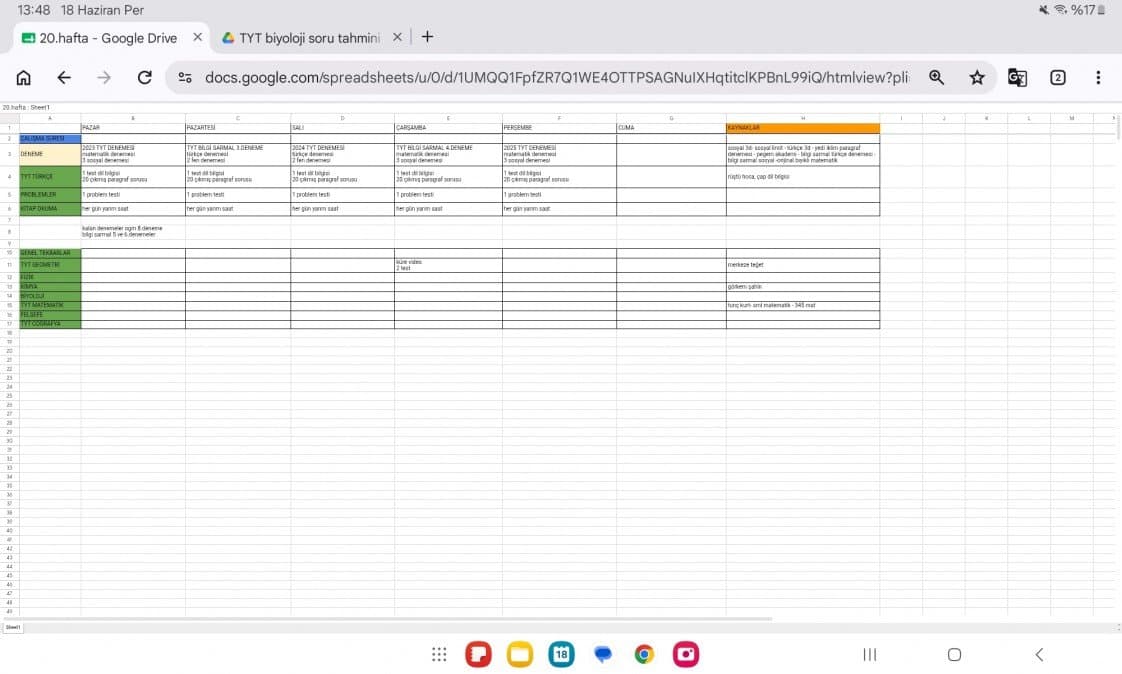Select the green TYT TÜRKÇE cell
Viewport: 1122px width, 674px height.
(50, 177)
